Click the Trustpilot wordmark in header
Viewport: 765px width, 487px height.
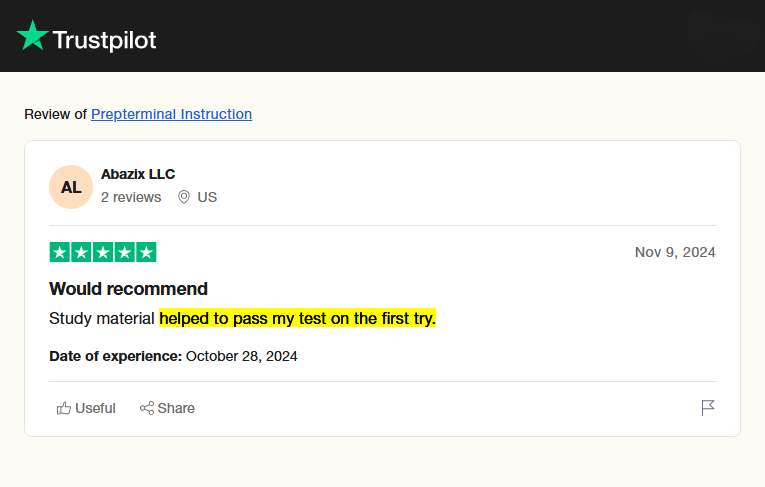(104, 40)
